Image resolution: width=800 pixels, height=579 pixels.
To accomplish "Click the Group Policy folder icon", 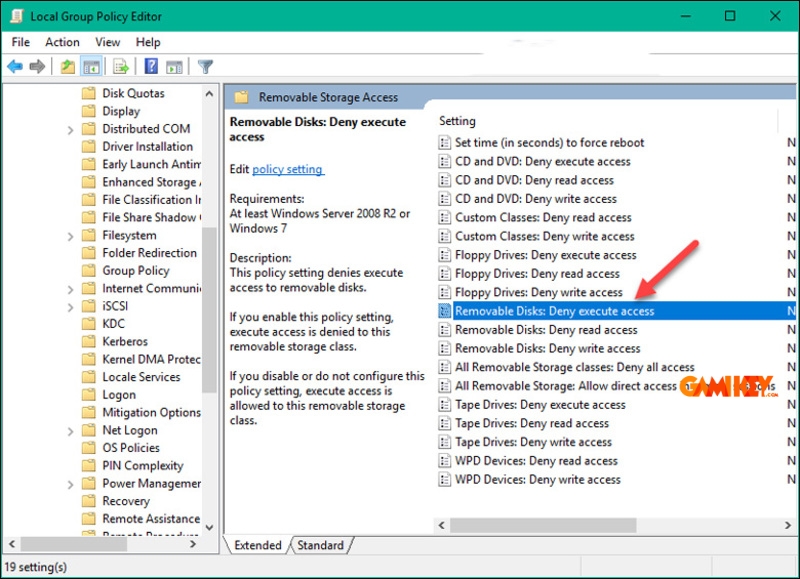I will coord(89,270).
